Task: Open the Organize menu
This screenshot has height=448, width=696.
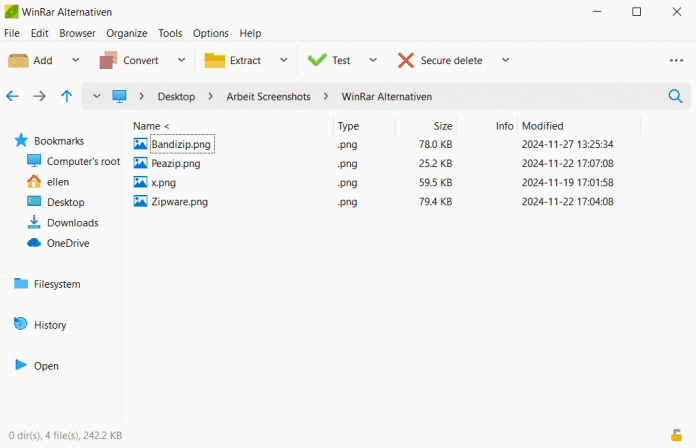Action: (126, 33)
